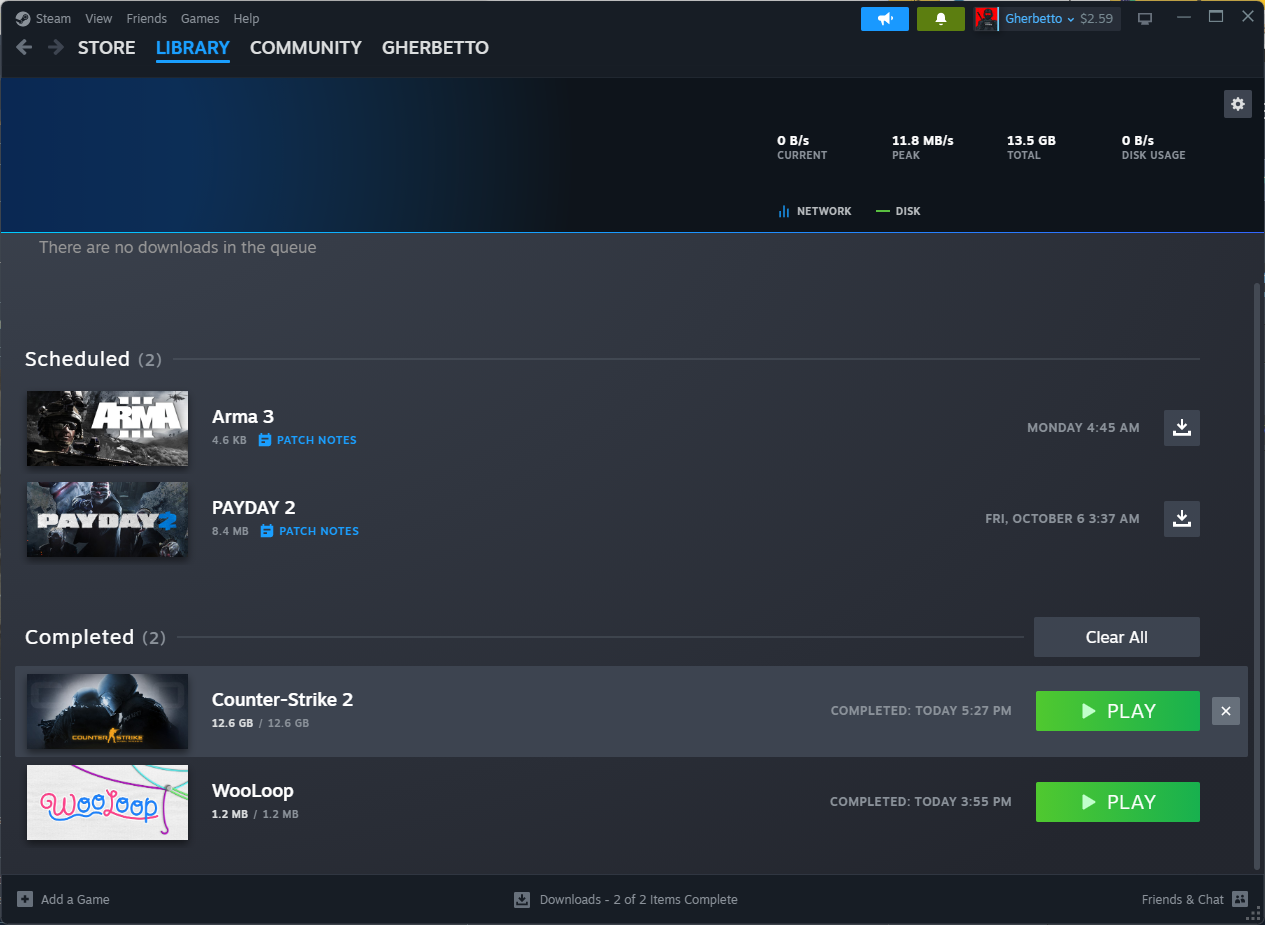
Task: Clear all completed downloads
Action: pos(1117,637)
